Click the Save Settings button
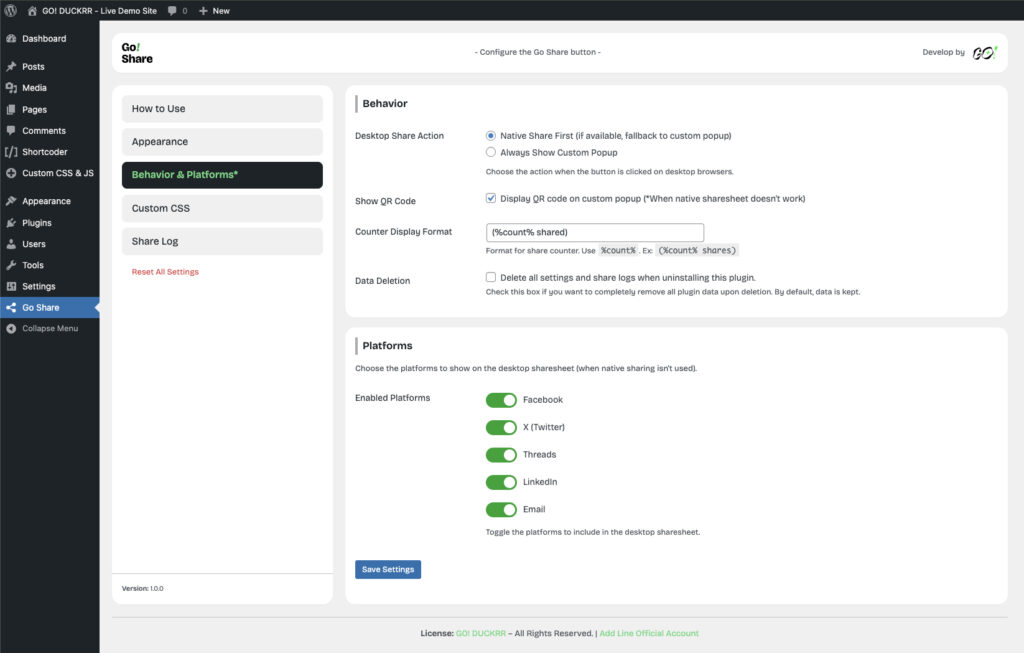The width and height of the screenshot is (1024, 653). point(388,569)
